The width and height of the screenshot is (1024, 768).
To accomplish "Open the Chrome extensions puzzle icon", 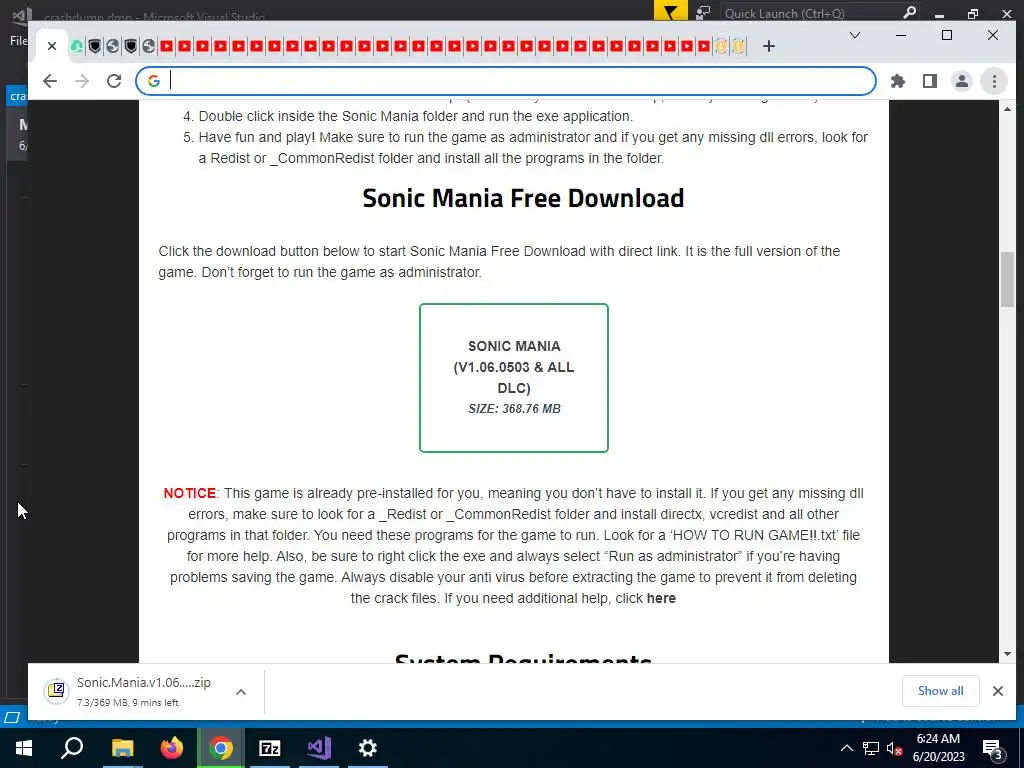I will 898,81.
